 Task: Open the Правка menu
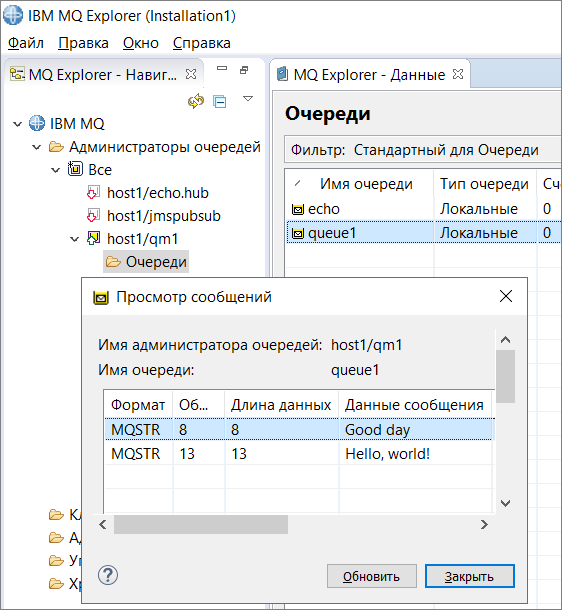pyautogui.click(x=83, y=43)
